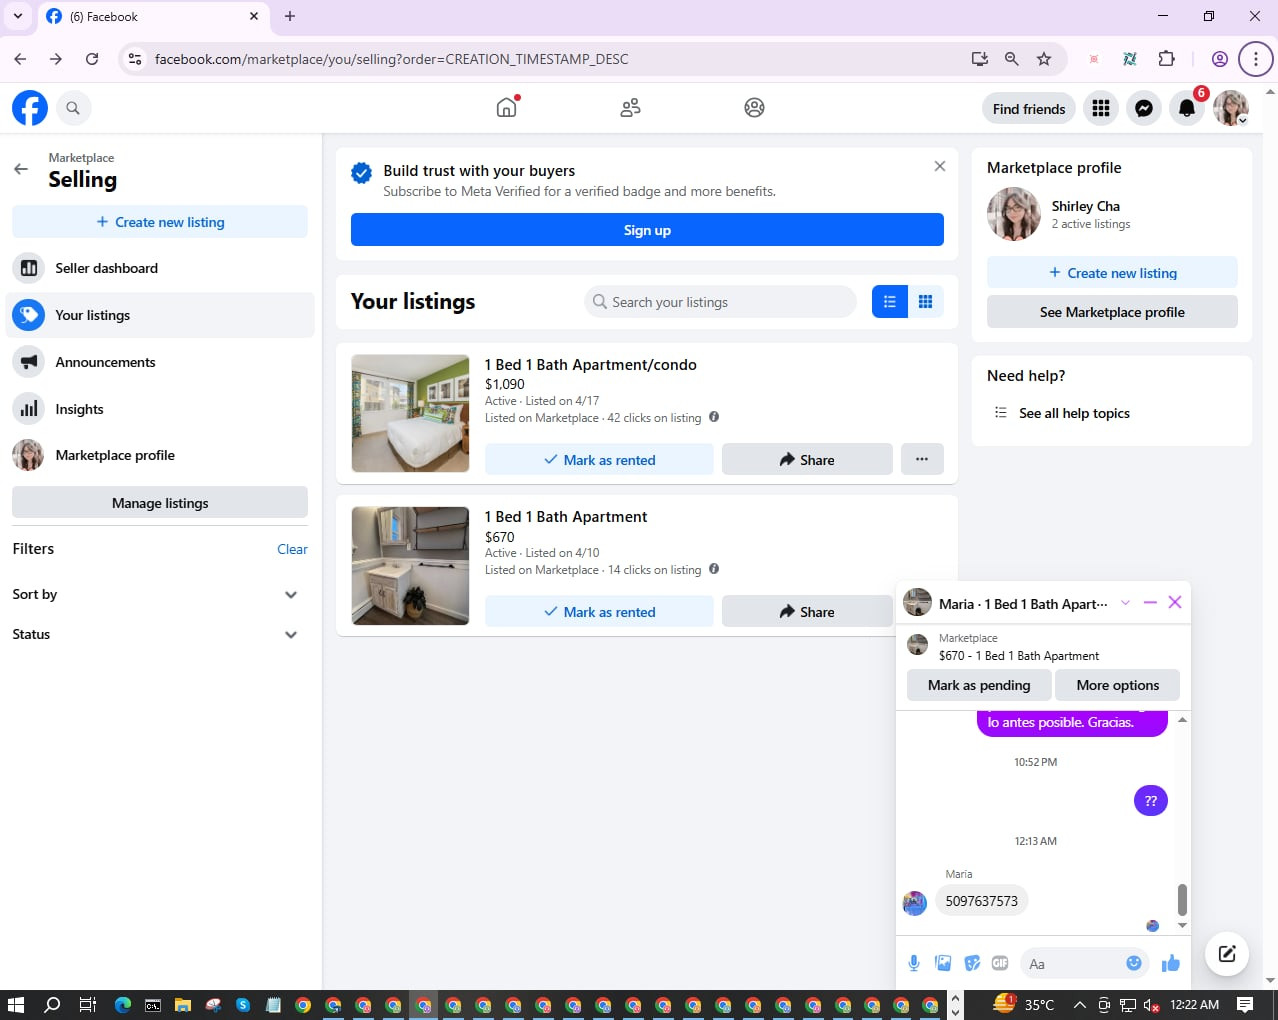Click the Meta Verified Sign up button
The image size is (1278, 1020).
click(647, 230)
